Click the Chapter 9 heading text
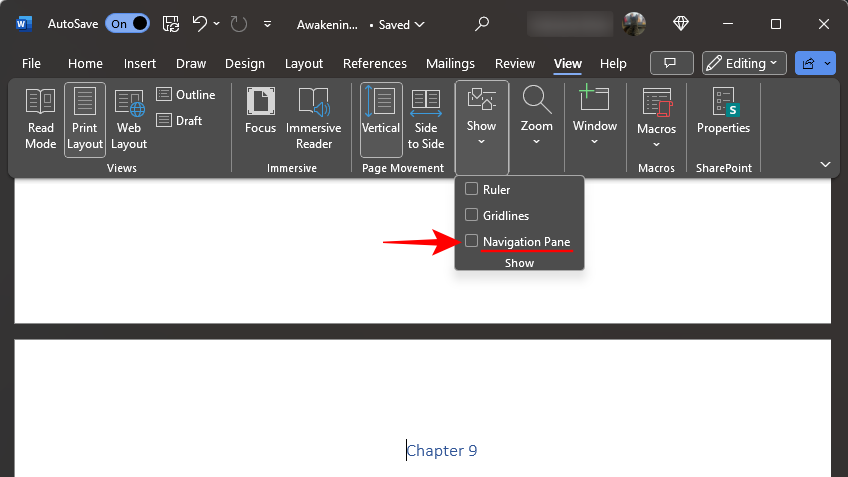 click(442, 451)
